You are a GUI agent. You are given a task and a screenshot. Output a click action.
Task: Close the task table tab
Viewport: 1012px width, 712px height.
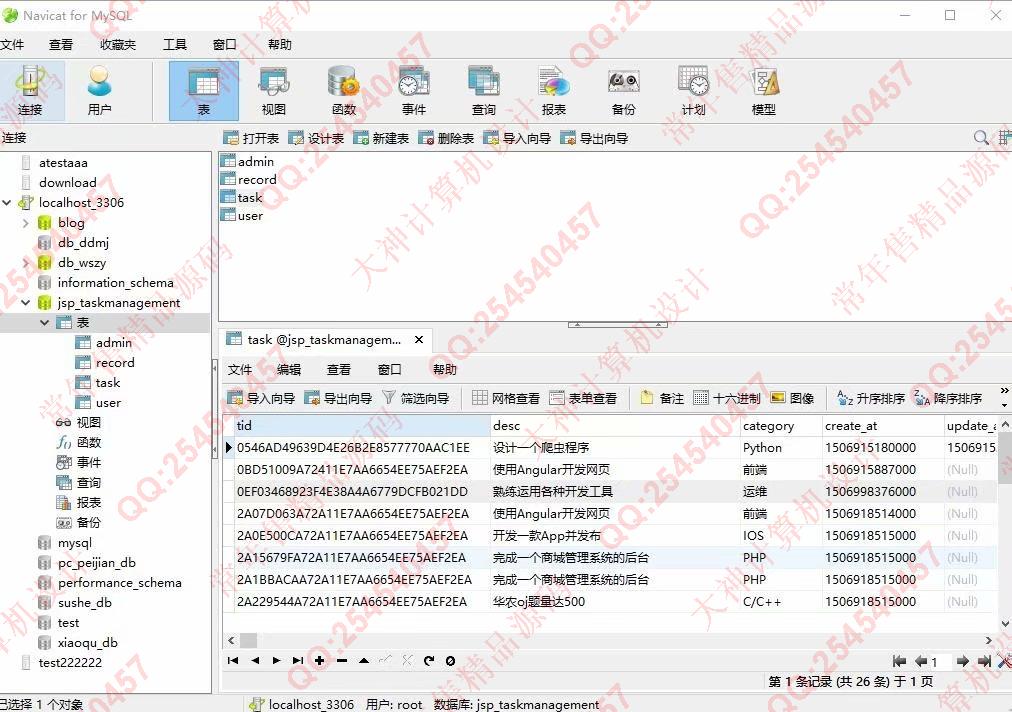coord(419,340)
